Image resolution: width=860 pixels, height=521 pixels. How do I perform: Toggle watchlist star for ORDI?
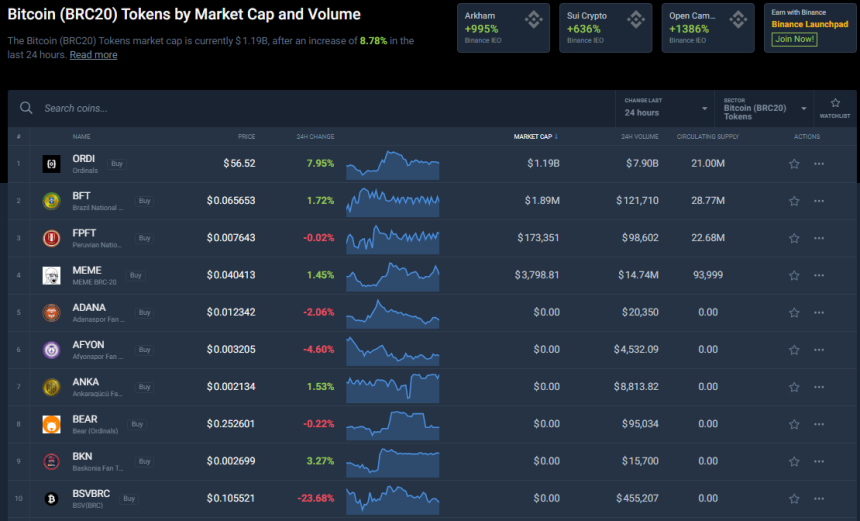tap(794, 164)
